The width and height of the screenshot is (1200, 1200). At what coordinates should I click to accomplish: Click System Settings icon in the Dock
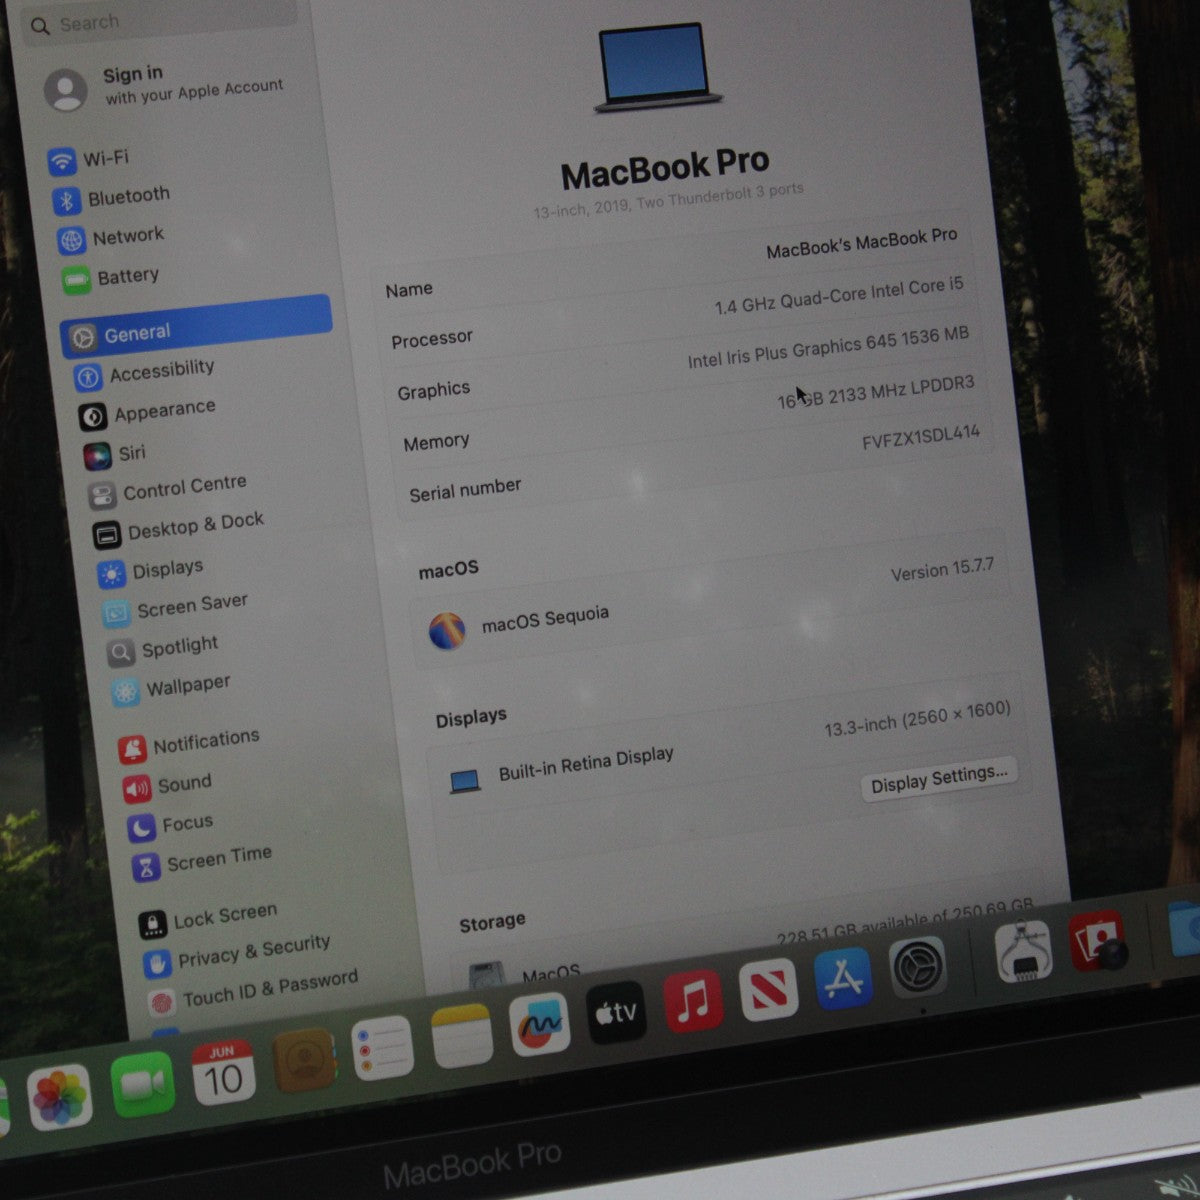(x=918, y=967)
